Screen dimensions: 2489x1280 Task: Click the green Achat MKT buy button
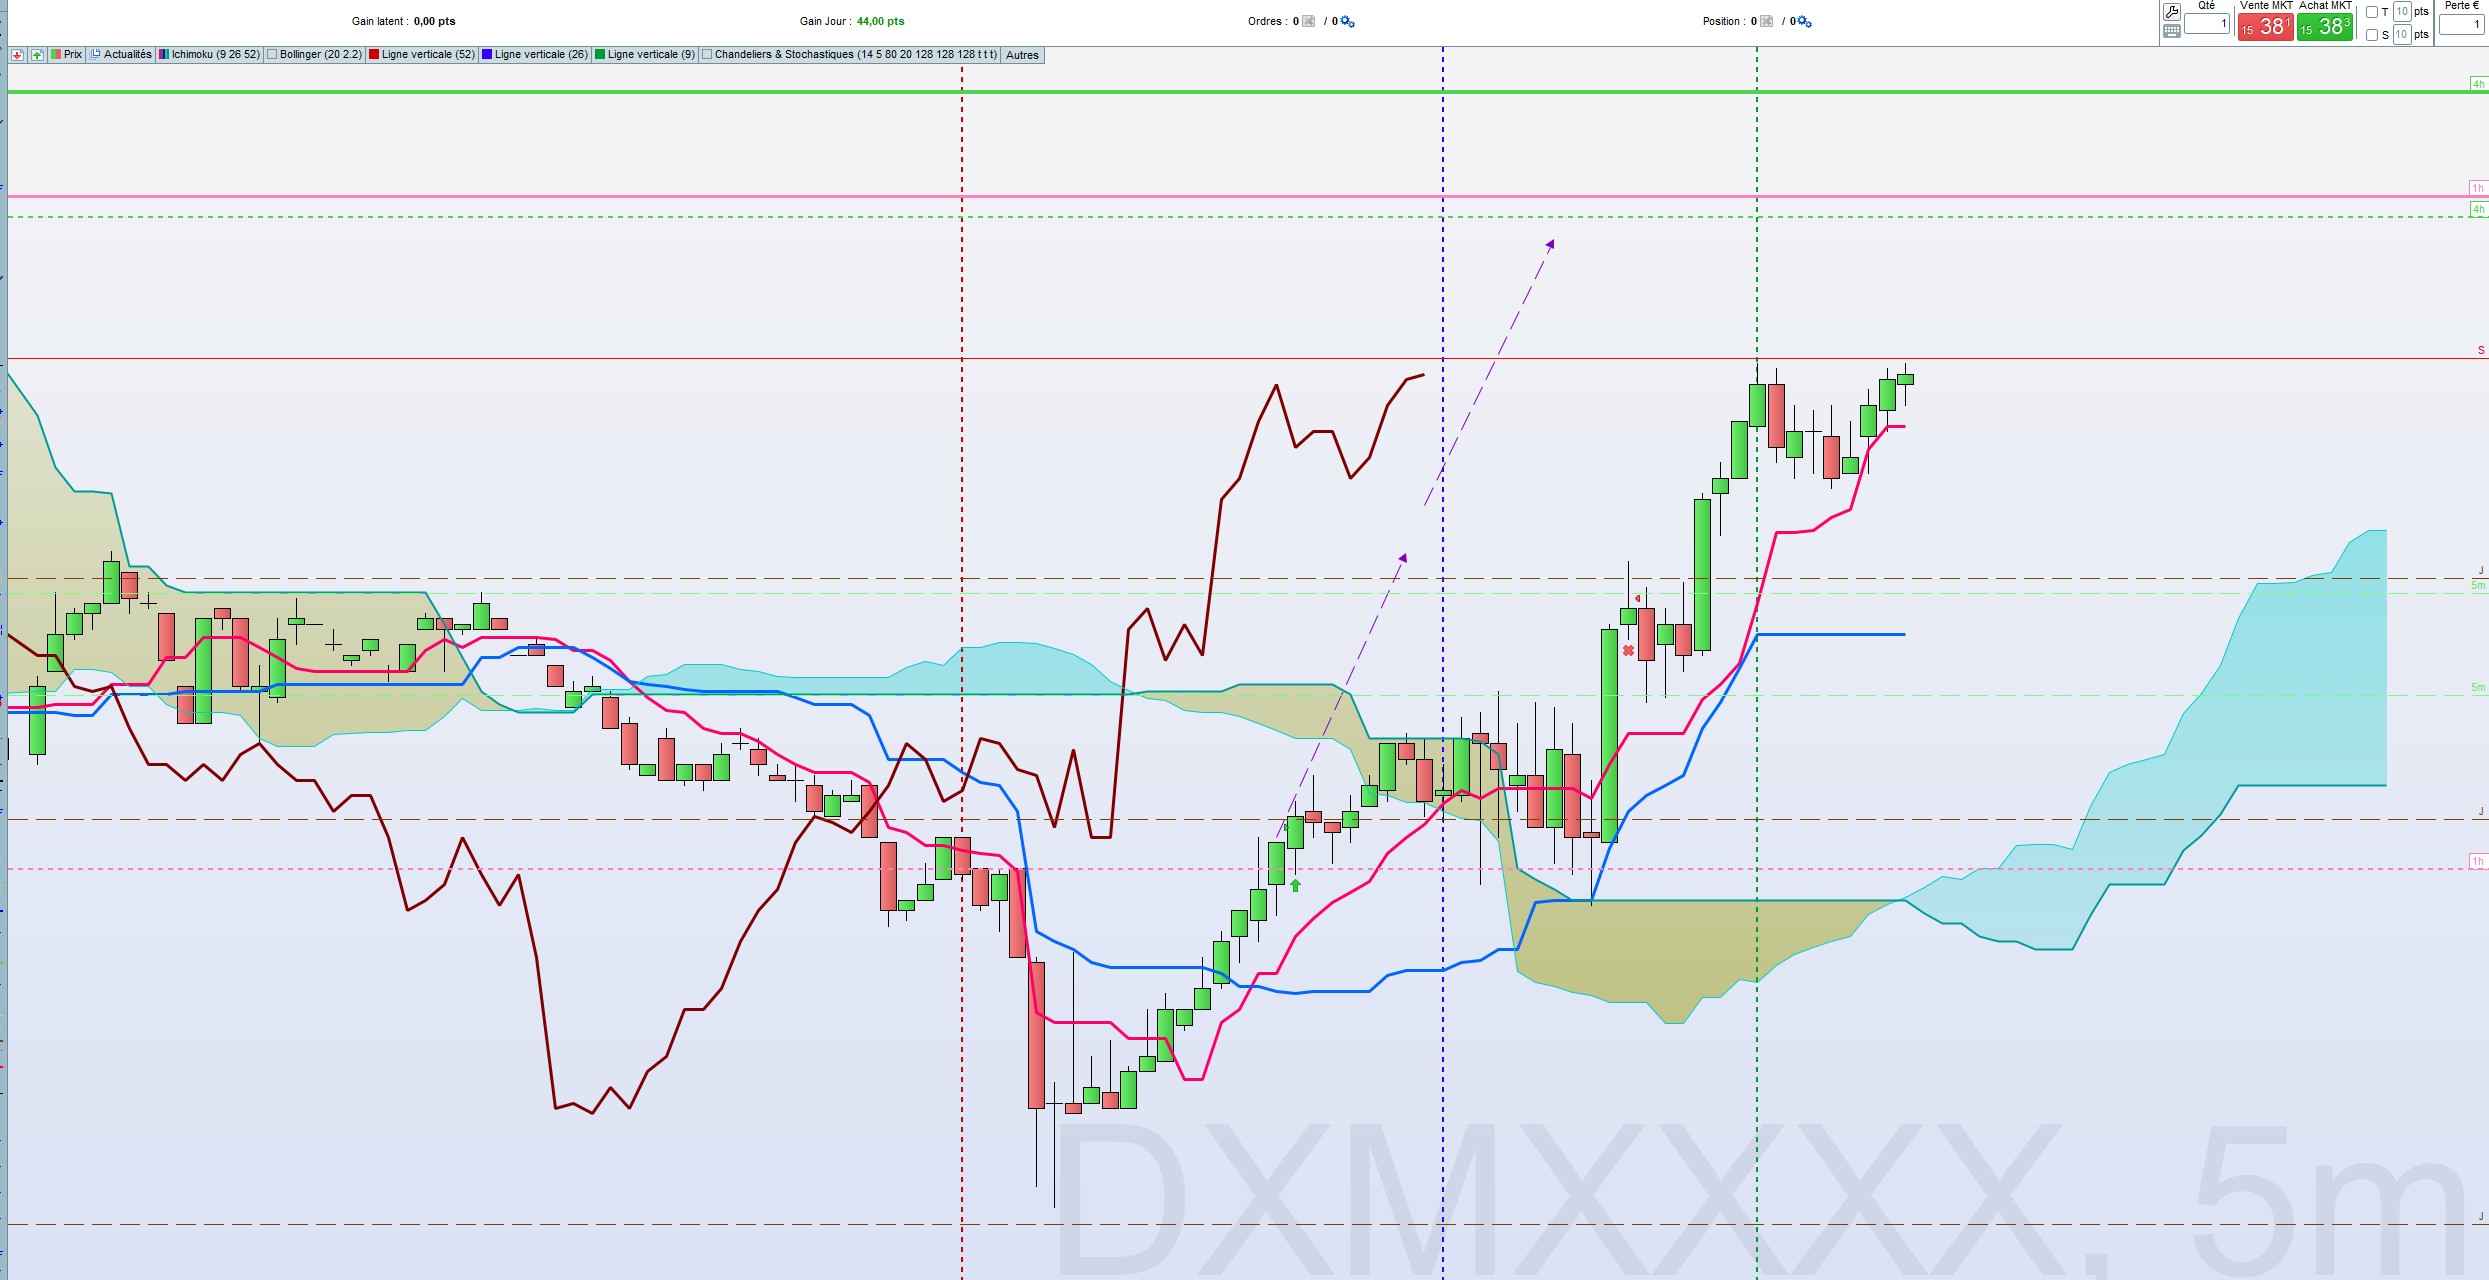[x=2324, y=27]
